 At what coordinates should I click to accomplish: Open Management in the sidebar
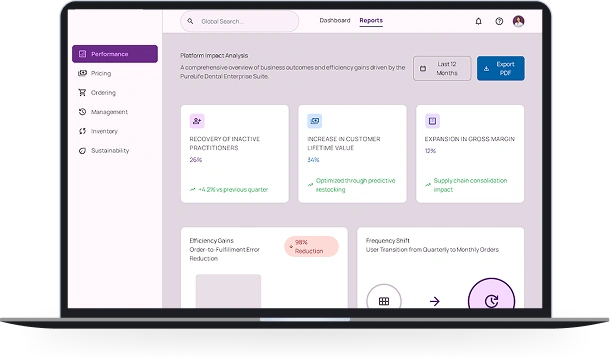115,112
